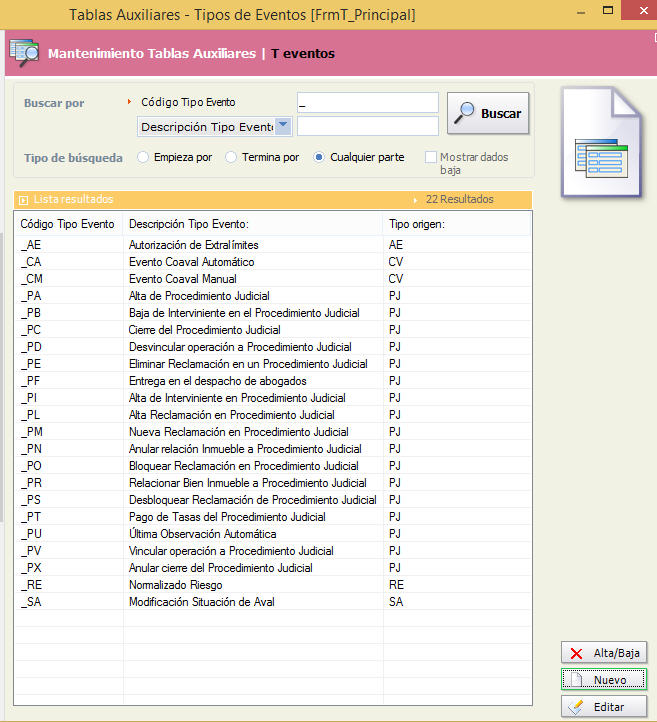Screen dimensions: 657x722
Task: Sort by Código Tipo Evento column header
Action: [68, 224]
